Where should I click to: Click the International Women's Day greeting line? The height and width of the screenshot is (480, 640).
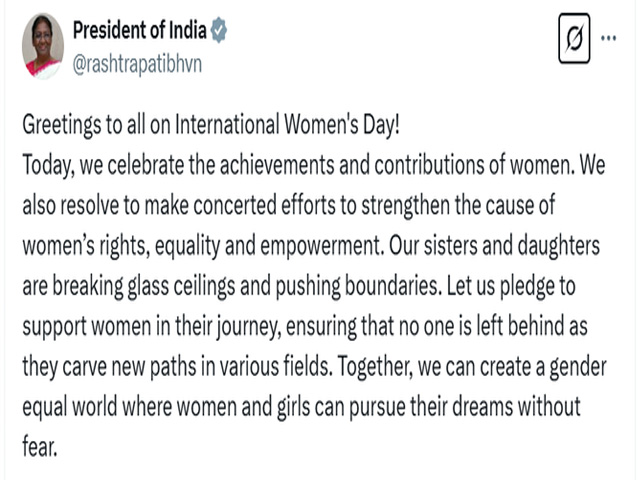(x=211, y=124)
